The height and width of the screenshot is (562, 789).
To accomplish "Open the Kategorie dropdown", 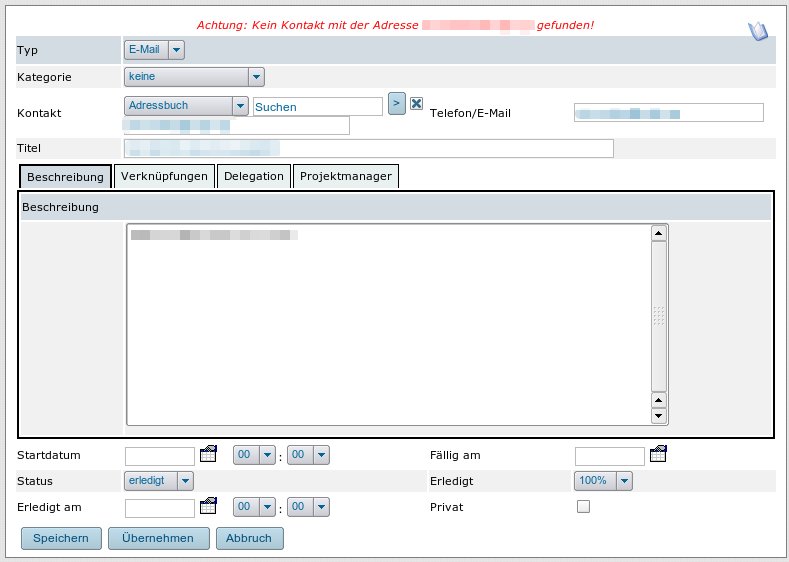I will pyautogui.click(x=194, y=76).
